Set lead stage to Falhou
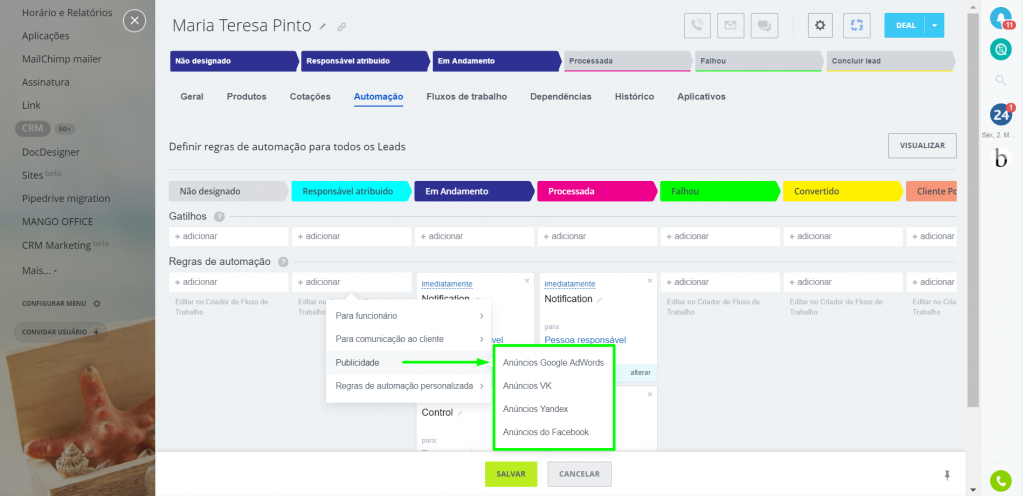Screen dimensions: 1023x496 coord(758,61)
